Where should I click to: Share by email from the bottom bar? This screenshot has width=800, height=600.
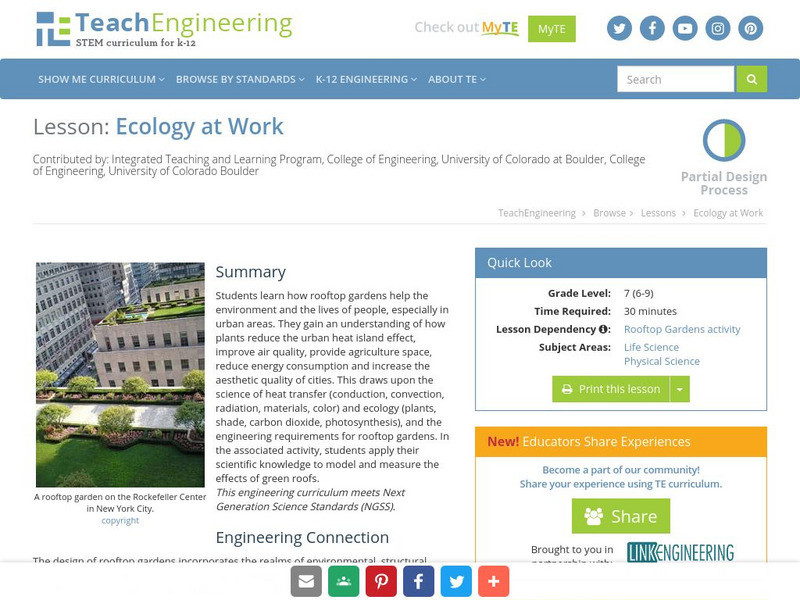click(x=305, y=581)
